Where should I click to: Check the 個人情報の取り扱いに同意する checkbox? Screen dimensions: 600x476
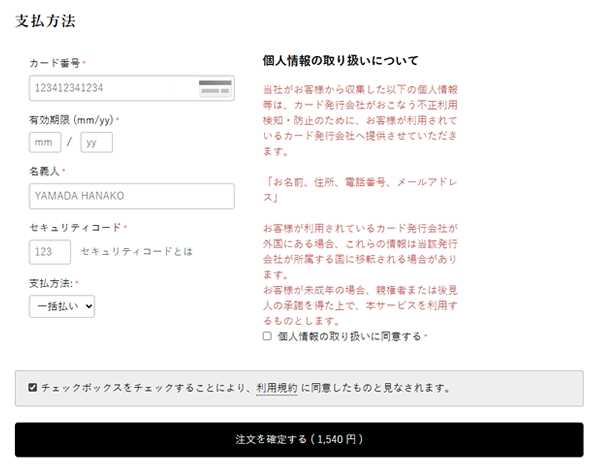pos(267,337)
